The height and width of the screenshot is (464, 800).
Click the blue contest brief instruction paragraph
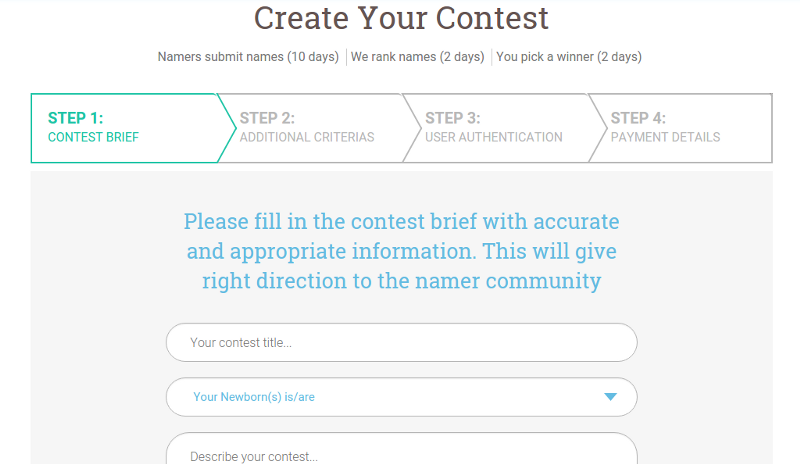coord(402,251)
